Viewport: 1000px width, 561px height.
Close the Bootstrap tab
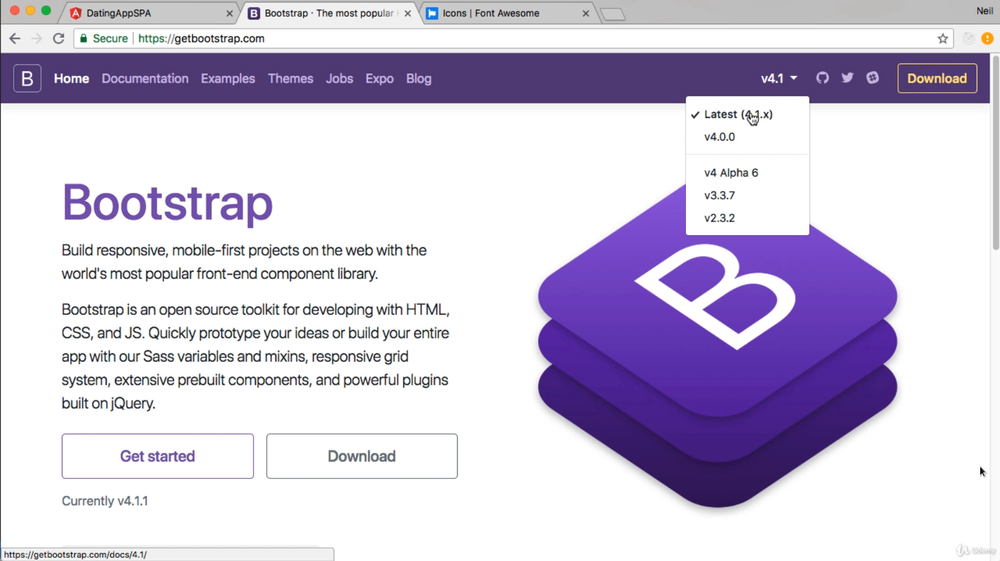click(x=408, y=13)
